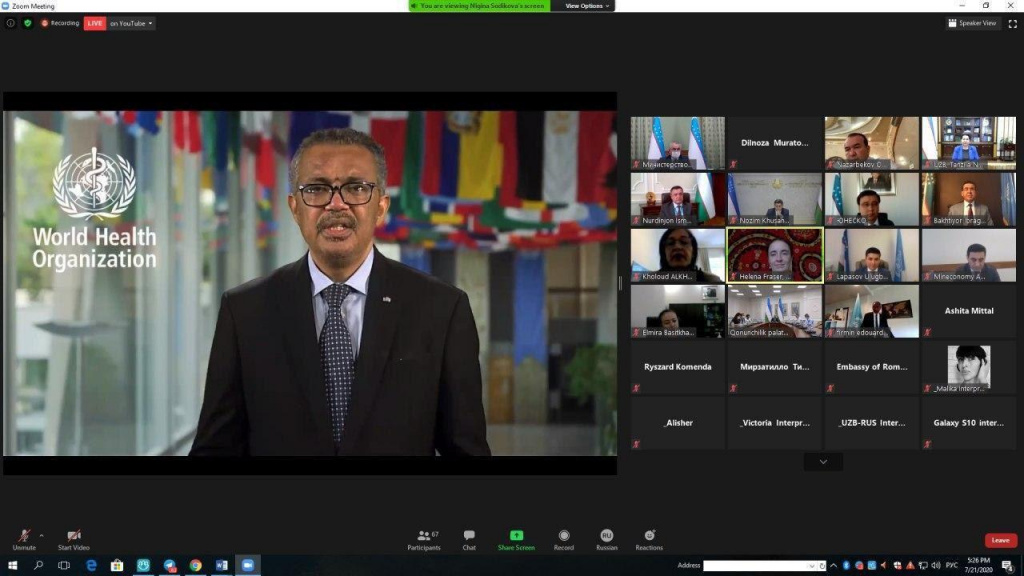This screenshot has width=1024, height=576.
Task: Open the Chat panel
Action: click(x=469, y=537)
